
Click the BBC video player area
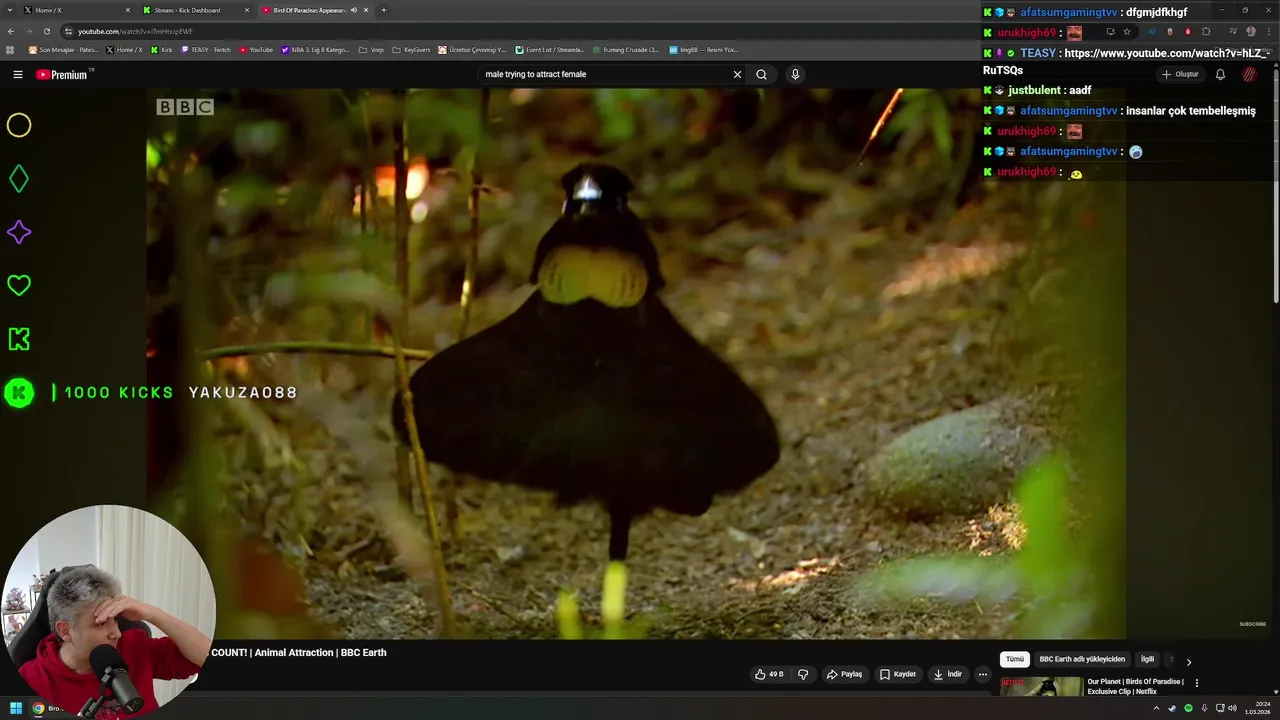[x=636, y=363]
